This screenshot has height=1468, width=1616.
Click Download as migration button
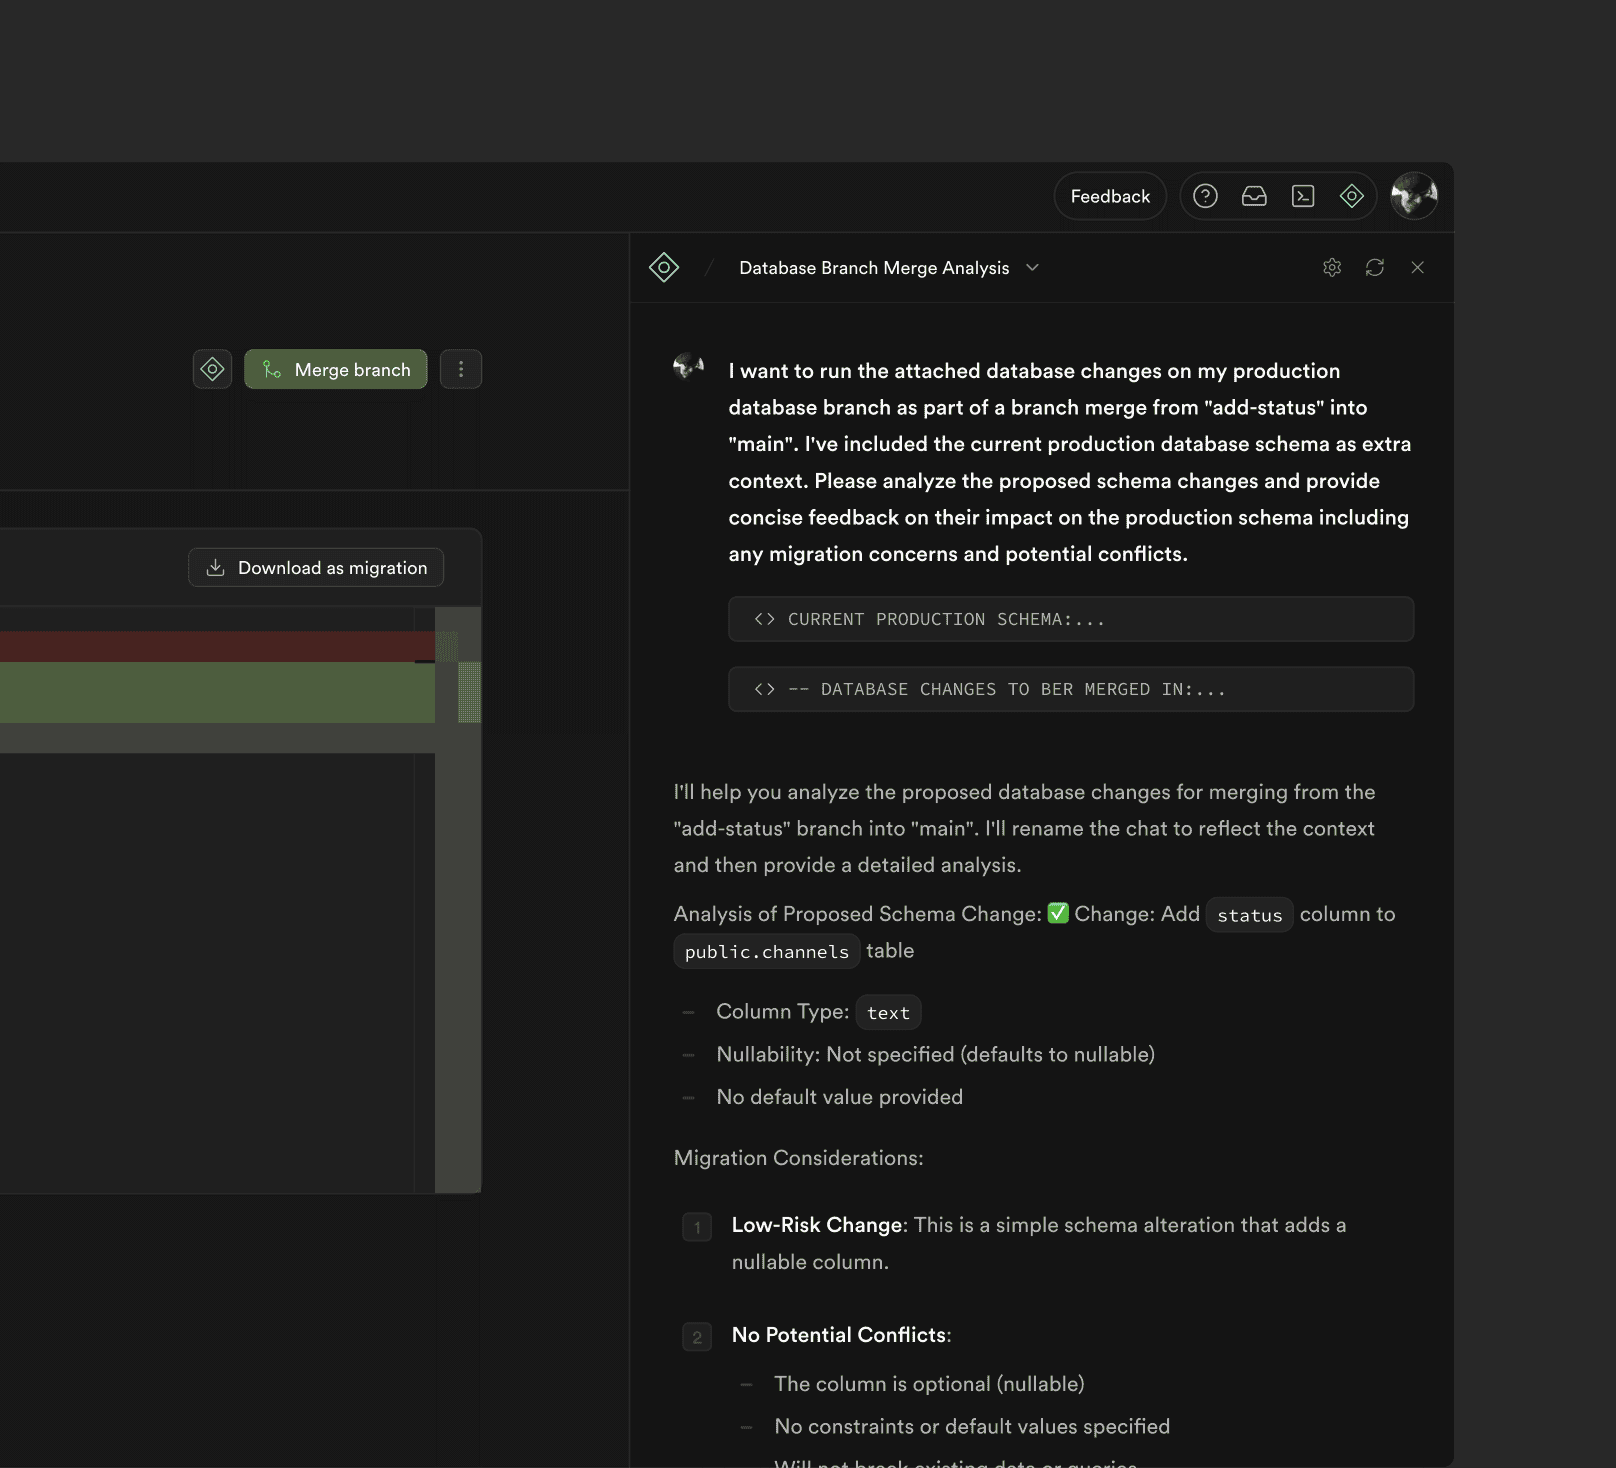316,568
